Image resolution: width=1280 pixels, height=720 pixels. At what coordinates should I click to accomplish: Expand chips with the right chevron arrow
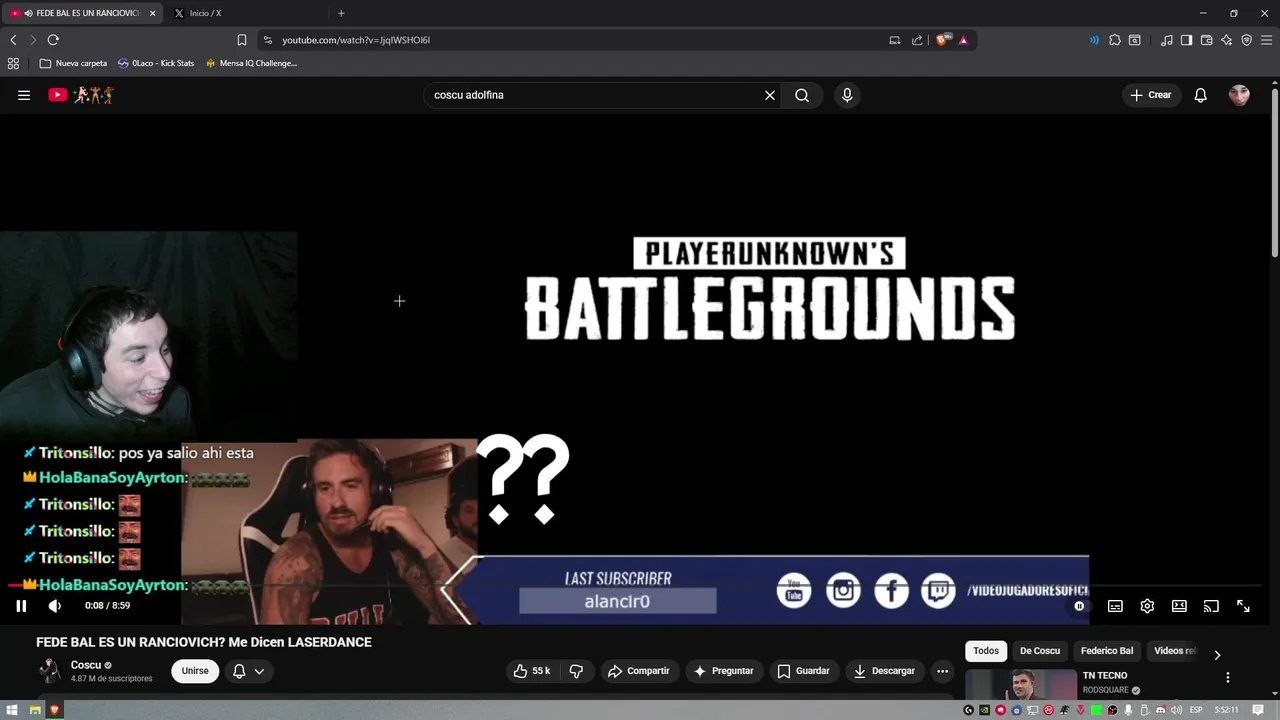[1217, 655]
